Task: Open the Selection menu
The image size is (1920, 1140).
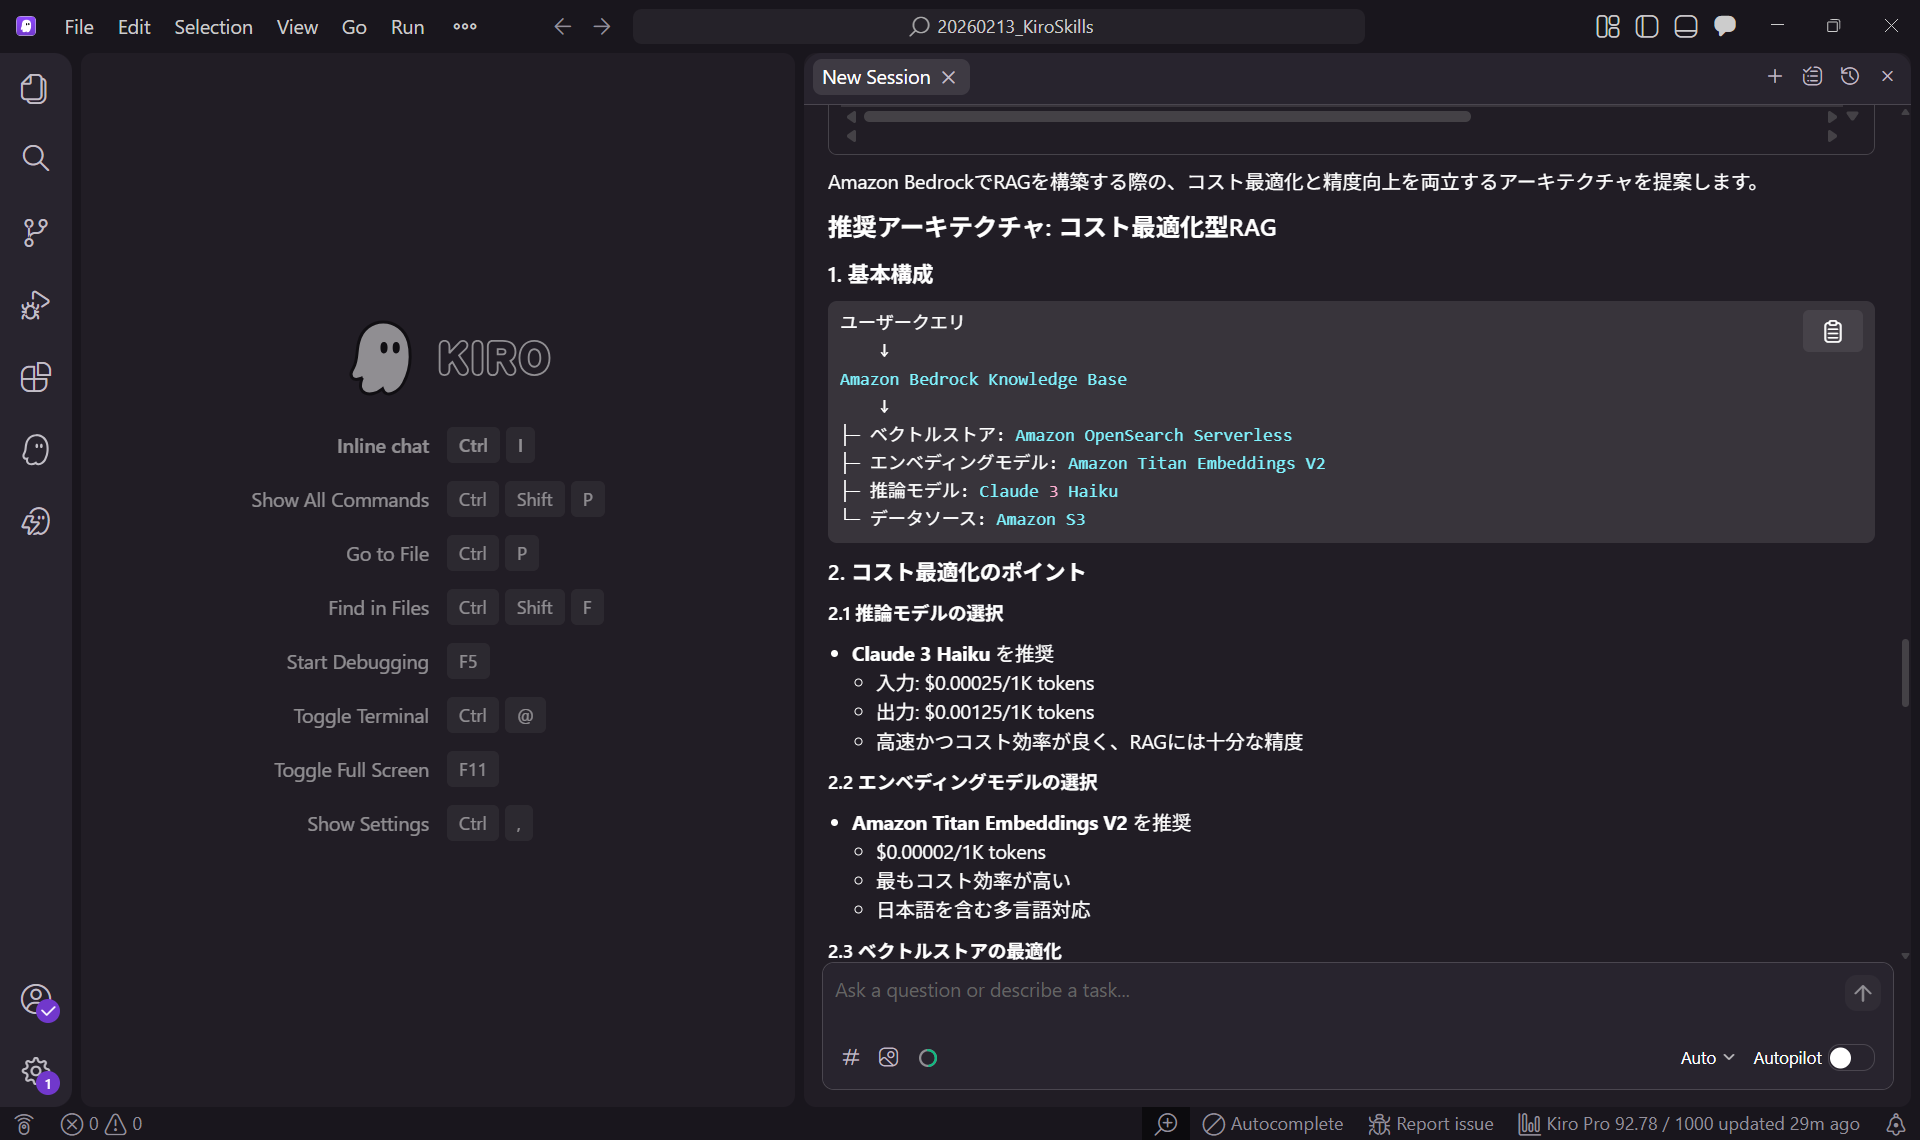Action: (213, 27)
